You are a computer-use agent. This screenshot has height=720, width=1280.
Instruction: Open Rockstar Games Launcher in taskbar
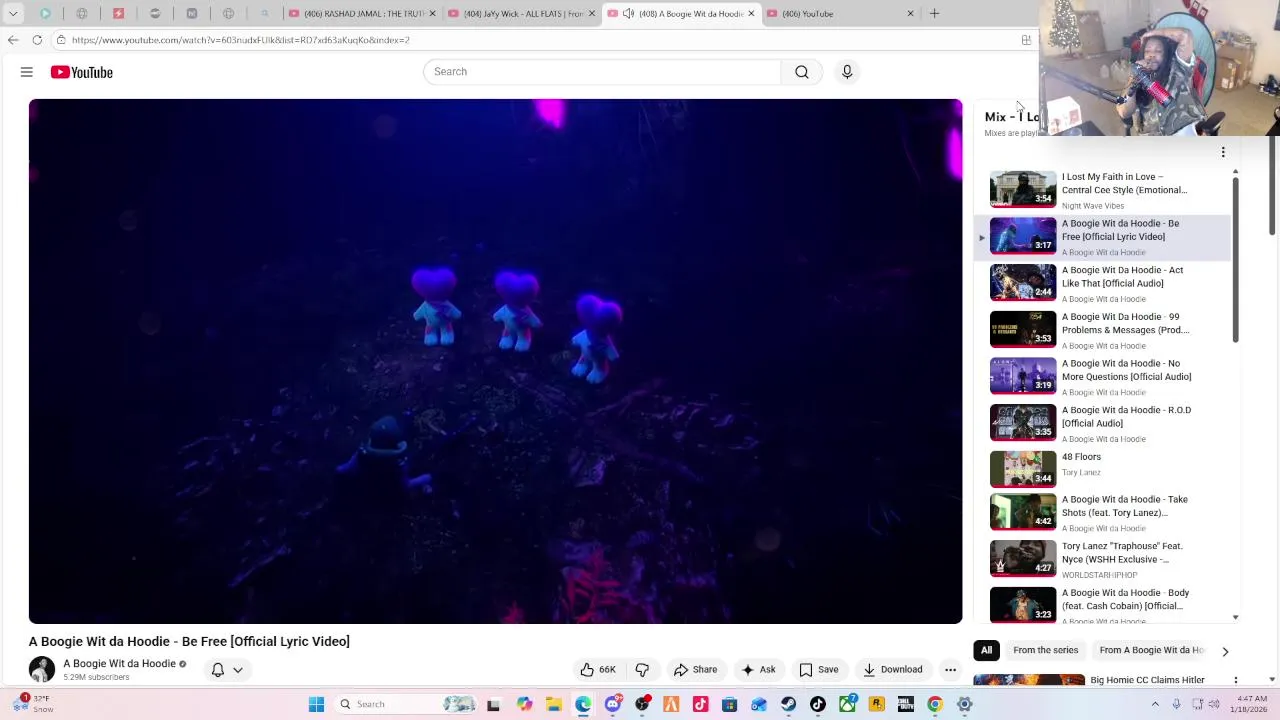click(877, 704)
